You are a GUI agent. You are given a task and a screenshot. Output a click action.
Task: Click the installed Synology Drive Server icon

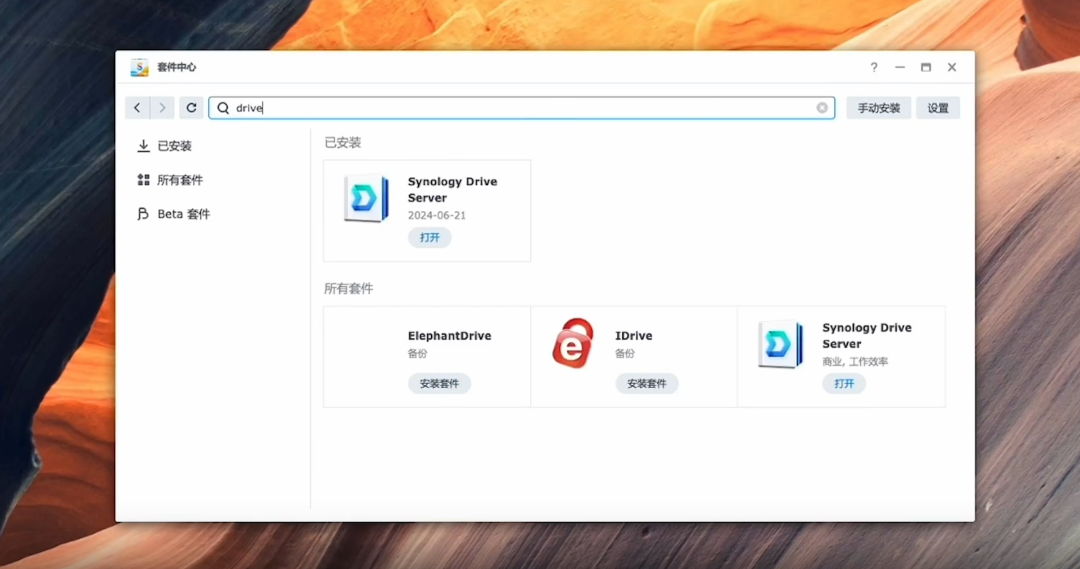(366, 198)
